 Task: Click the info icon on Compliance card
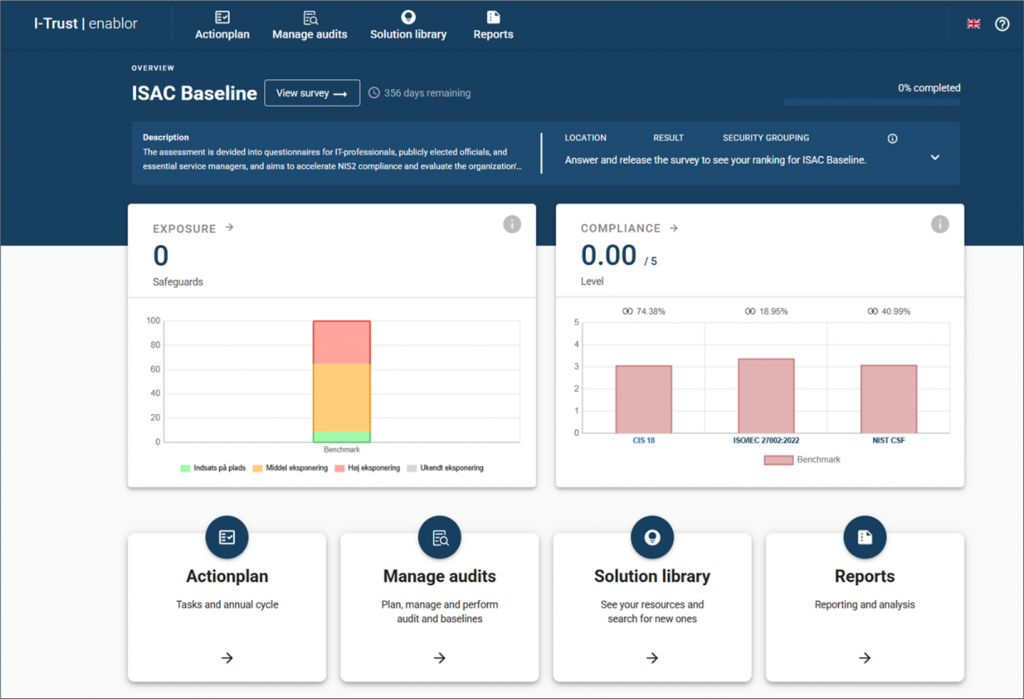939,224
